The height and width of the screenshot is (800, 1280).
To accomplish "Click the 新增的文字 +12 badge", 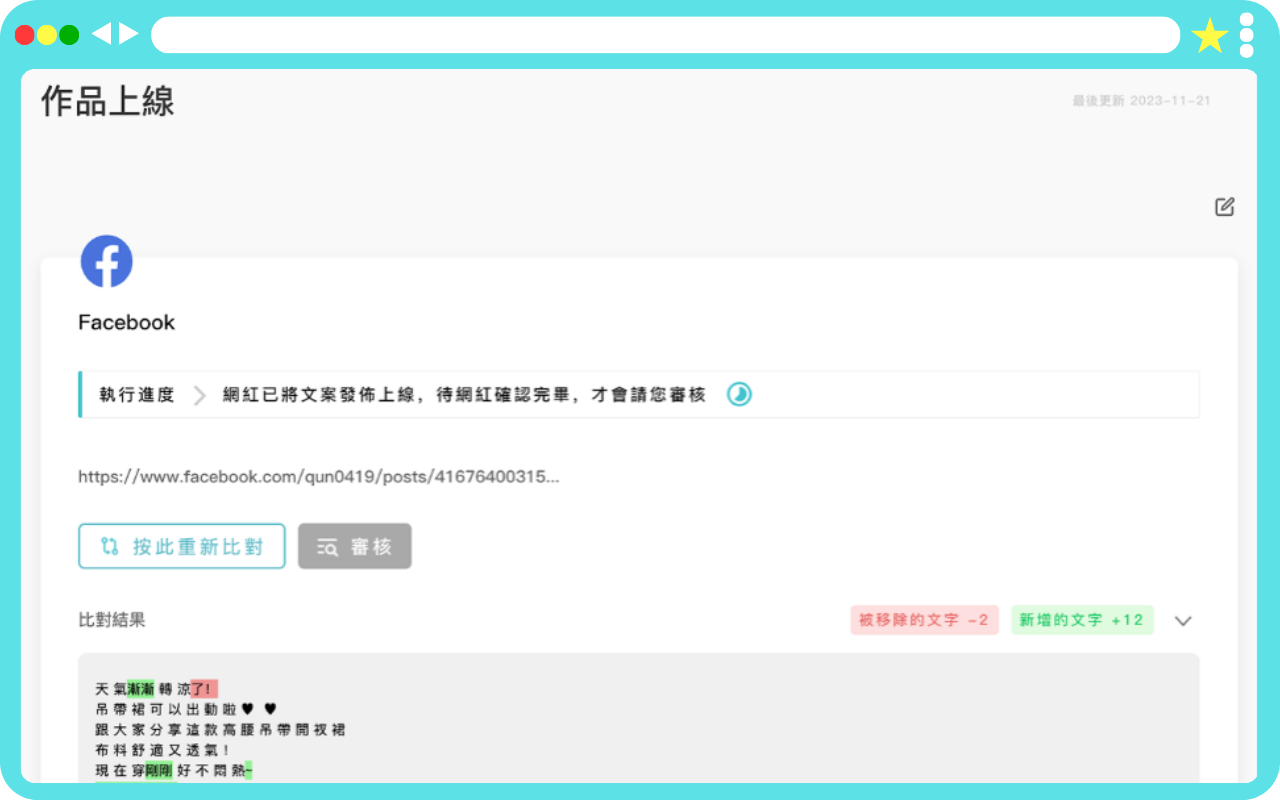I will click(1082, 620).
